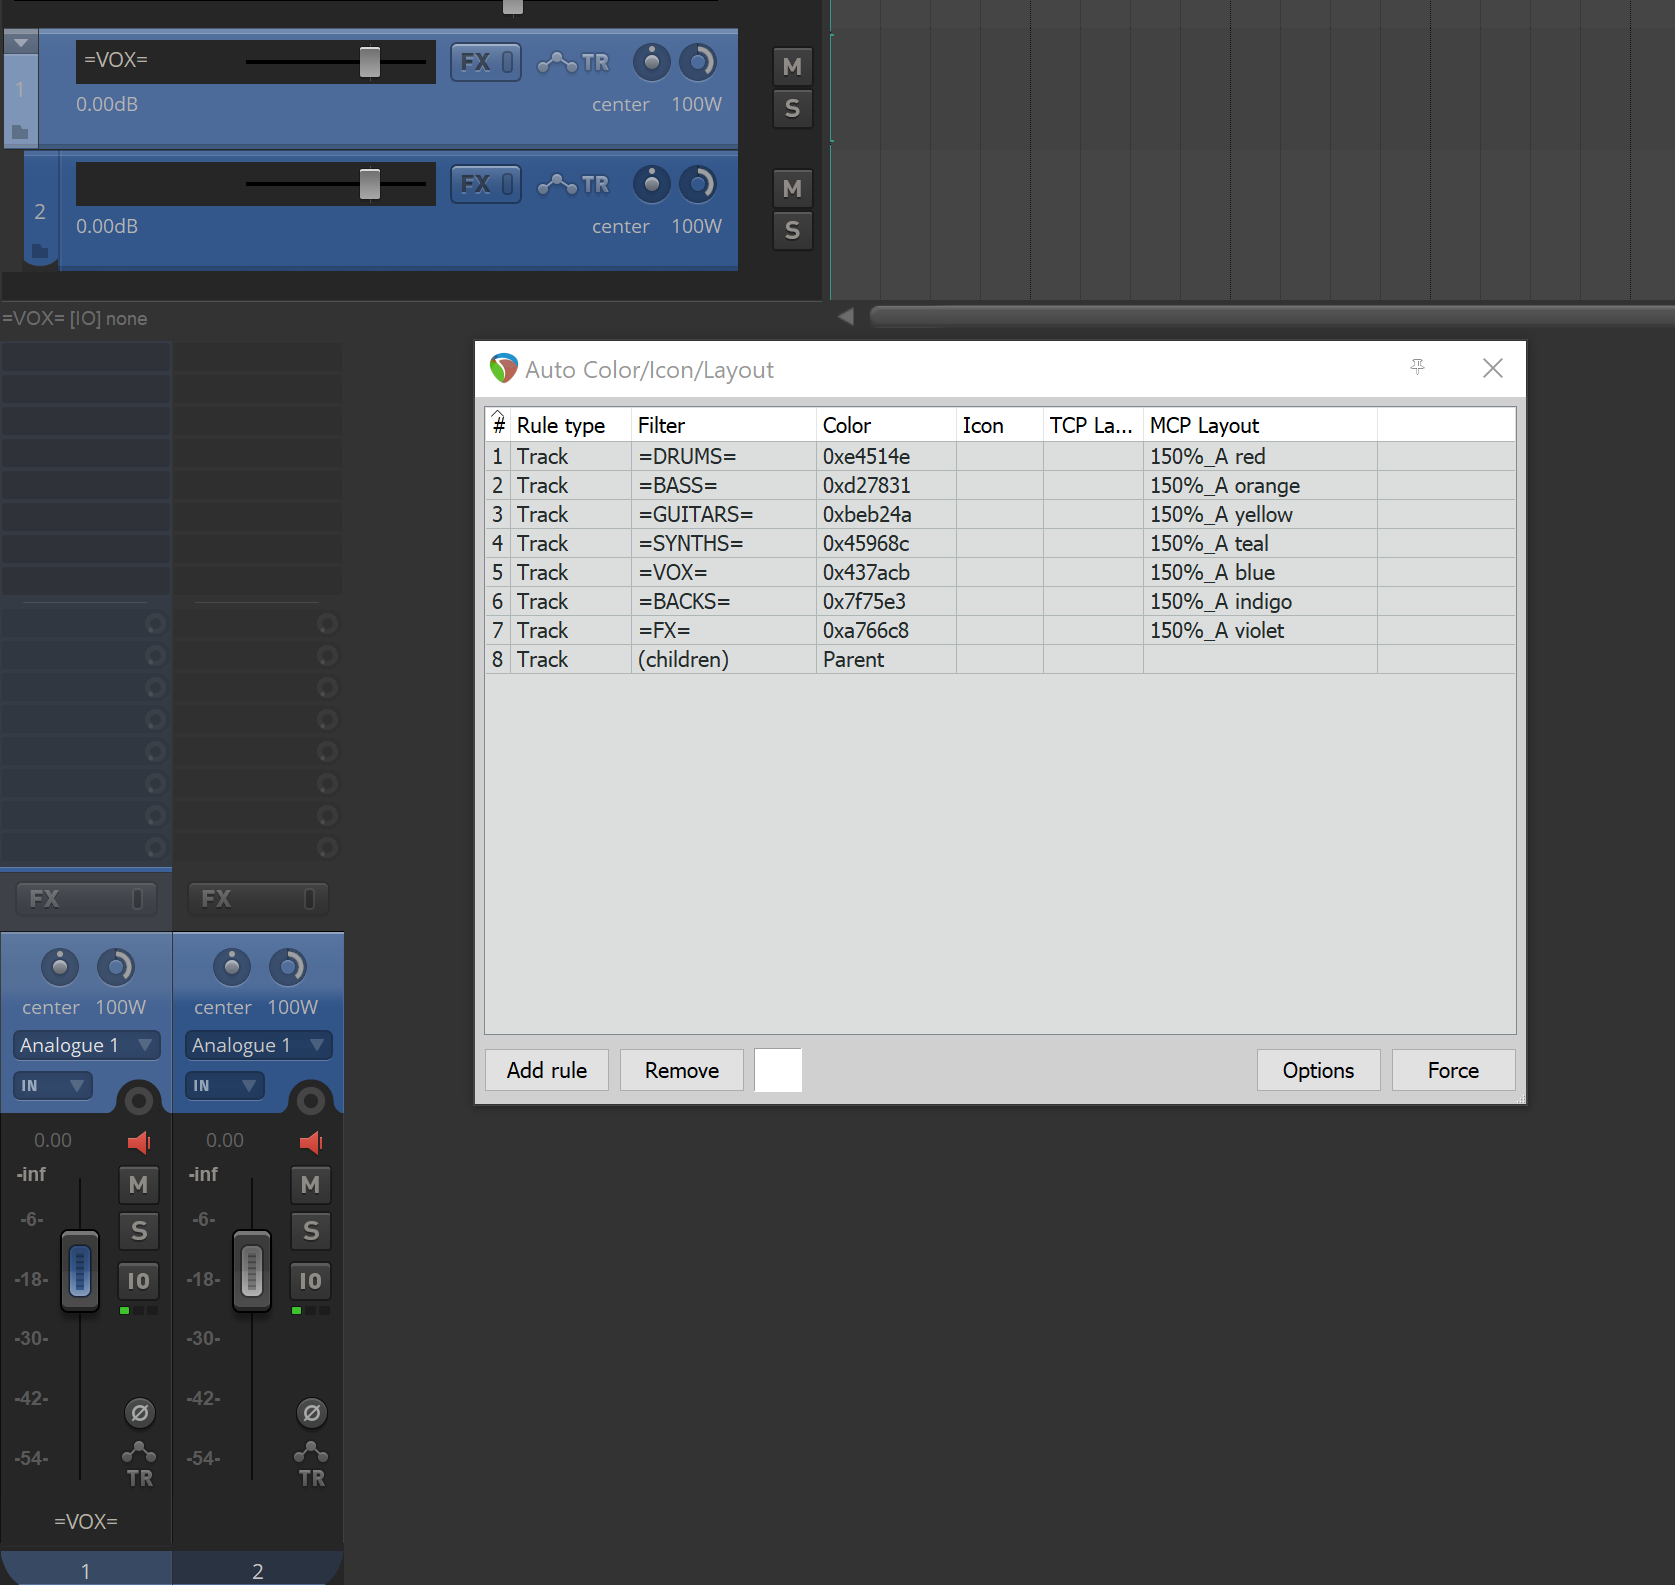Select the =GUITARS= rule row
The image size is (1675, 1585).
pyautogui.click(x=1000, y=515)
